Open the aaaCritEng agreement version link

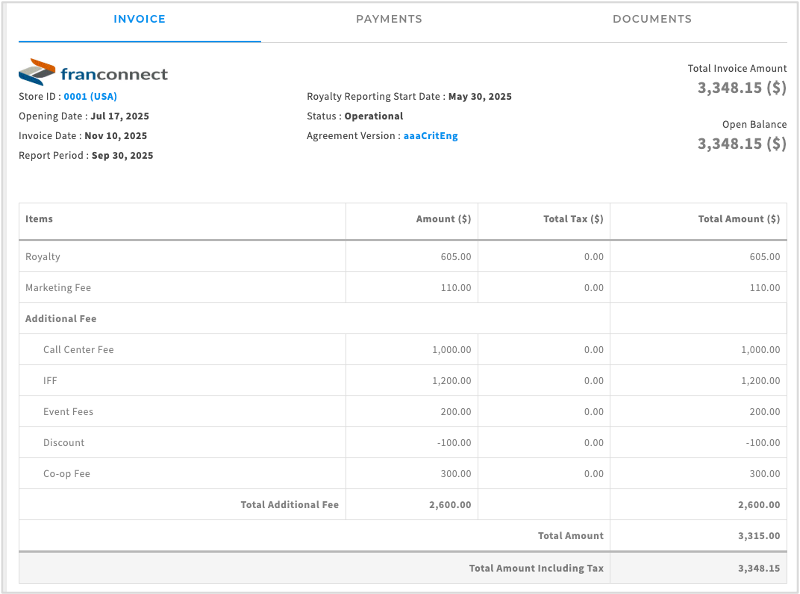coord(430,135)
